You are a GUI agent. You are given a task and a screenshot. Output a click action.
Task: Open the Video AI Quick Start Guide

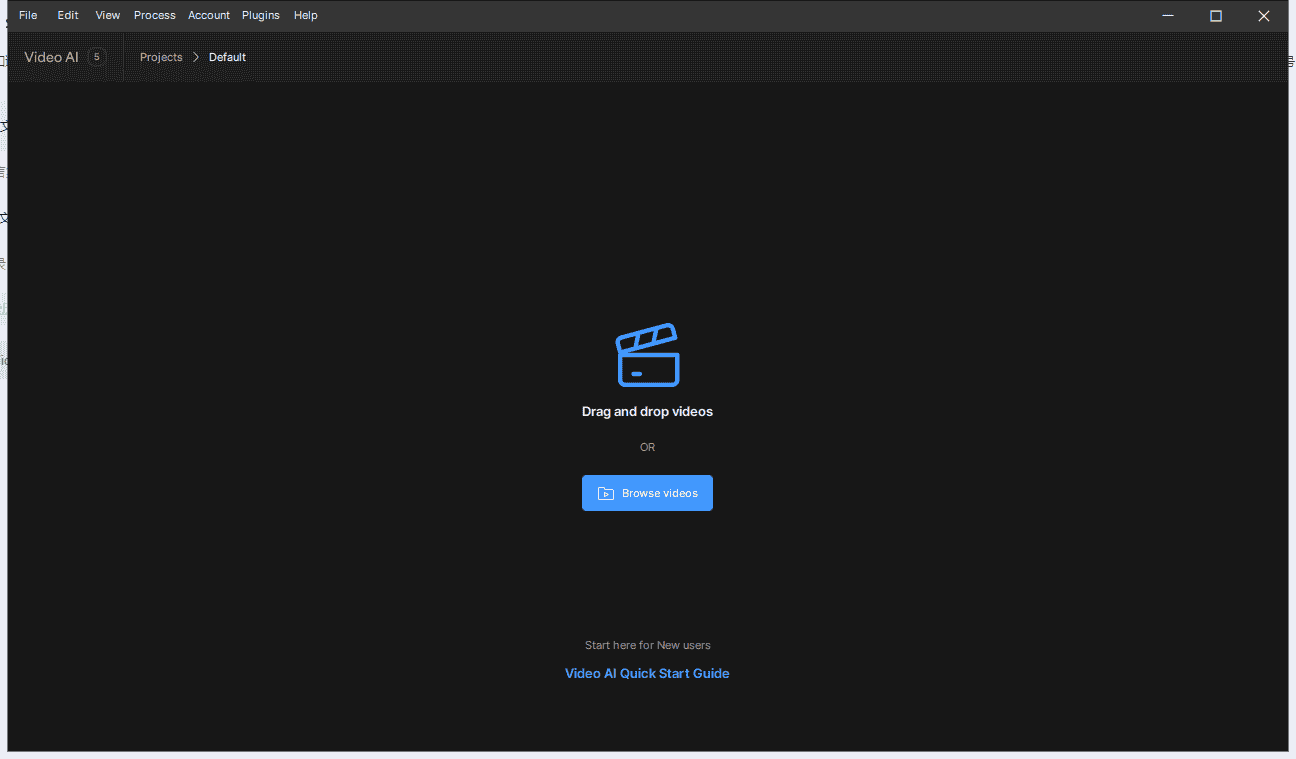point(647,673)
